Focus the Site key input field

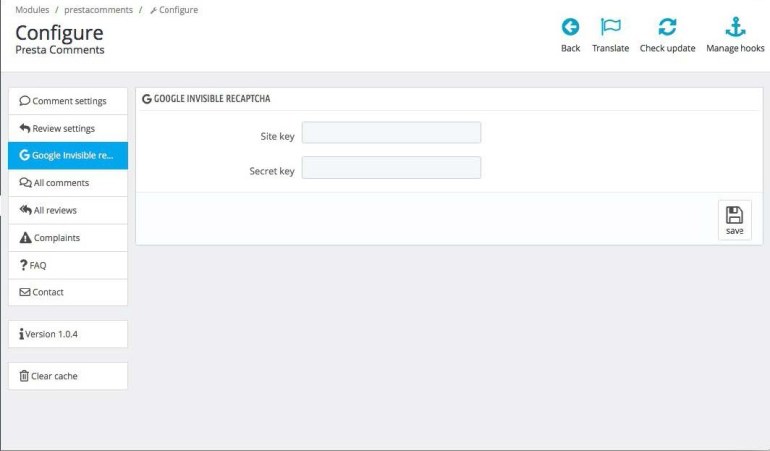tap(391, 133)
